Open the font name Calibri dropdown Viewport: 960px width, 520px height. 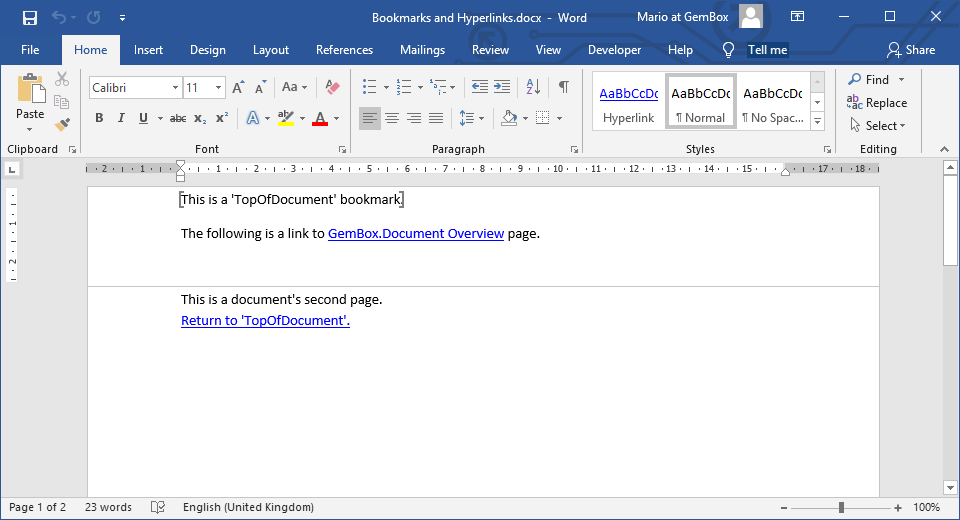[175, 88]
